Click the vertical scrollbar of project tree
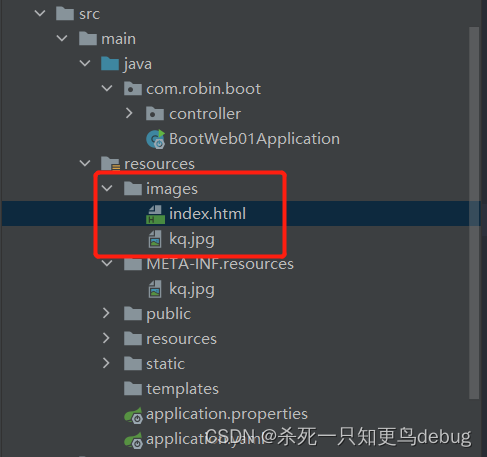Image resolution: width=487 pixels, height=457 pixels. coord(474,213)
